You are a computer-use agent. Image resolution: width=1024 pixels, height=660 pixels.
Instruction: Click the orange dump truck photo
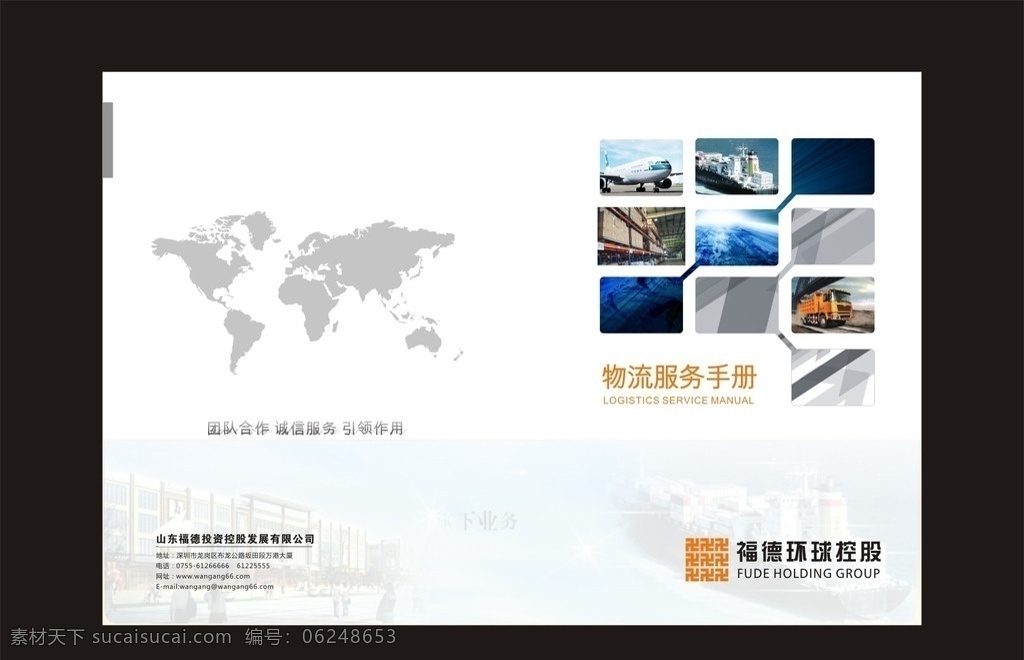tap(833, 305)
